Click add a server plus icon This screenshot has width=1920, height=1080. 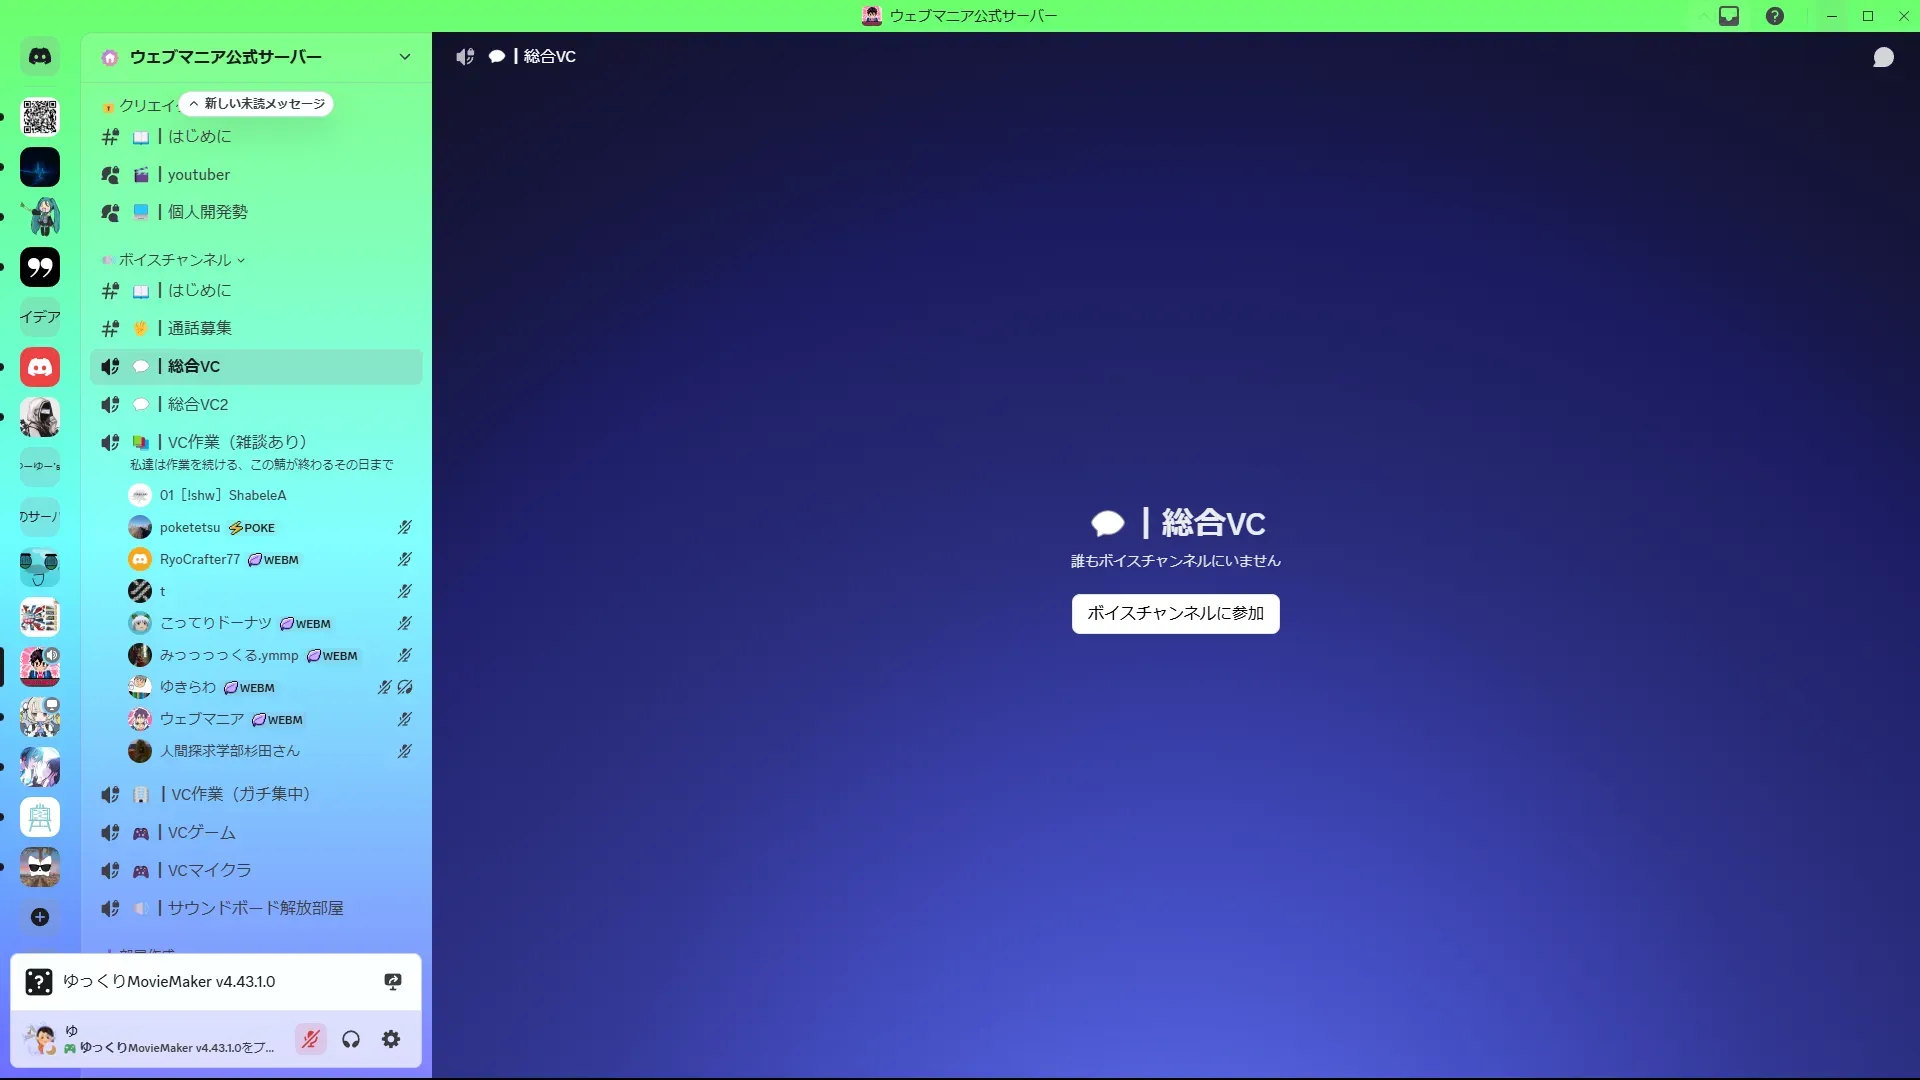click(40, 917)
